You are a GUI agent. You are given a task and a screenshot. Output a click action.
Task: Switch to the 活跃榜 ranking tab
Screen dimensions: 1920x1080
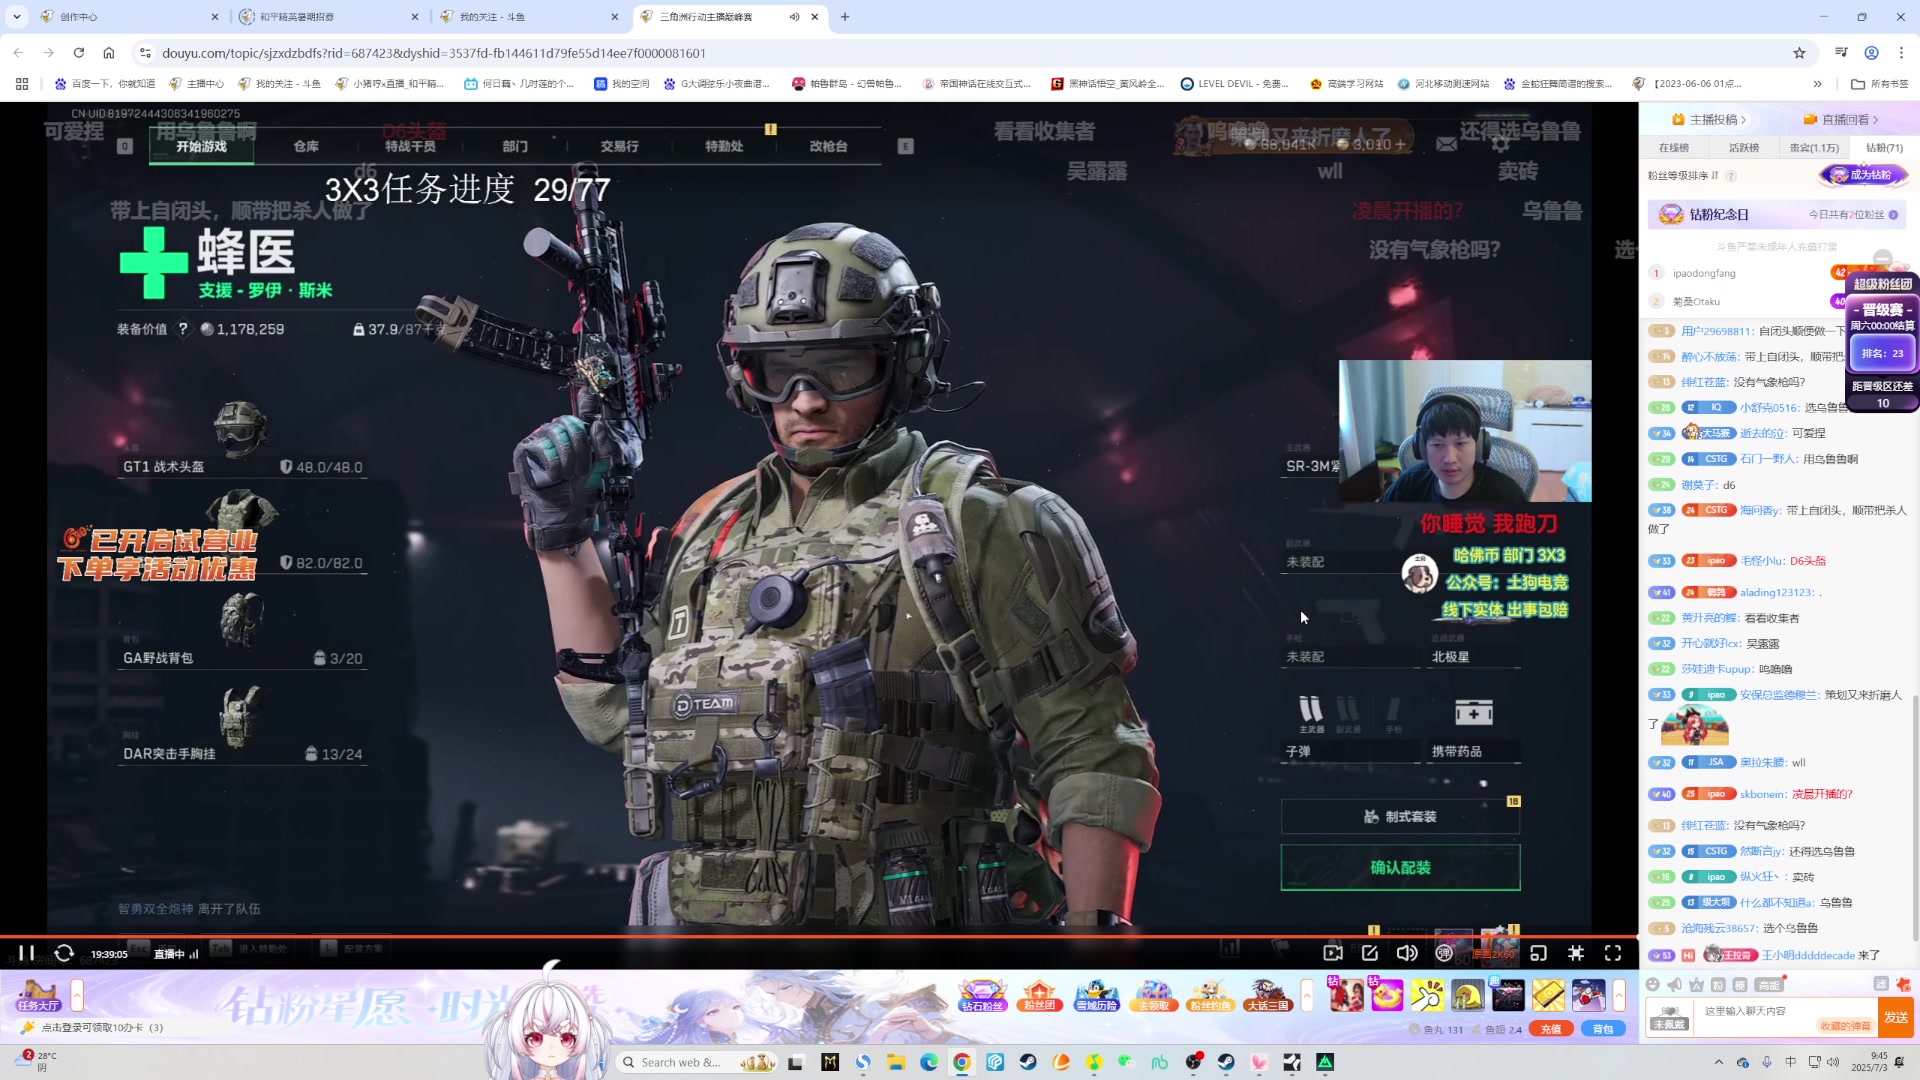pos(1744,147)
